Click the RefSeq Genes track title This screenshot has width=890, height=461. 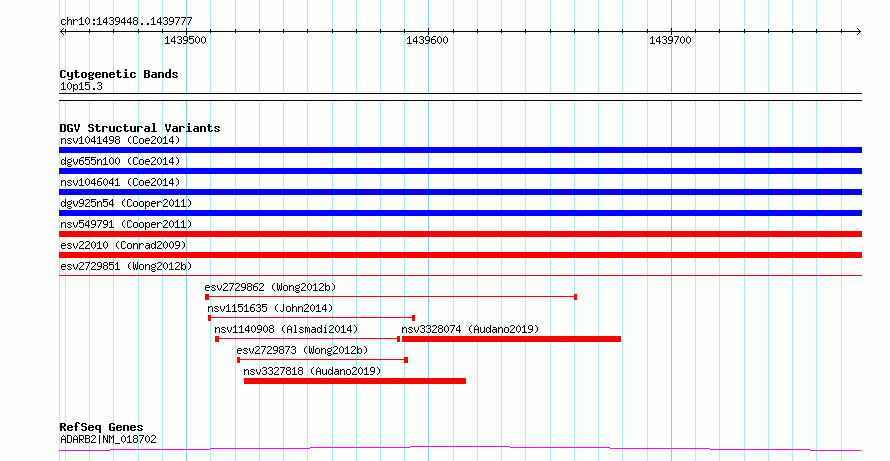[x=102, y=427]
